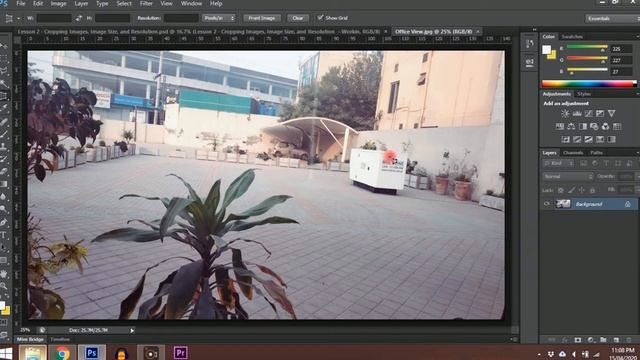Expand the status bar Doc info arrow
Screen dimensions: 640x360
tap(132, 330)
